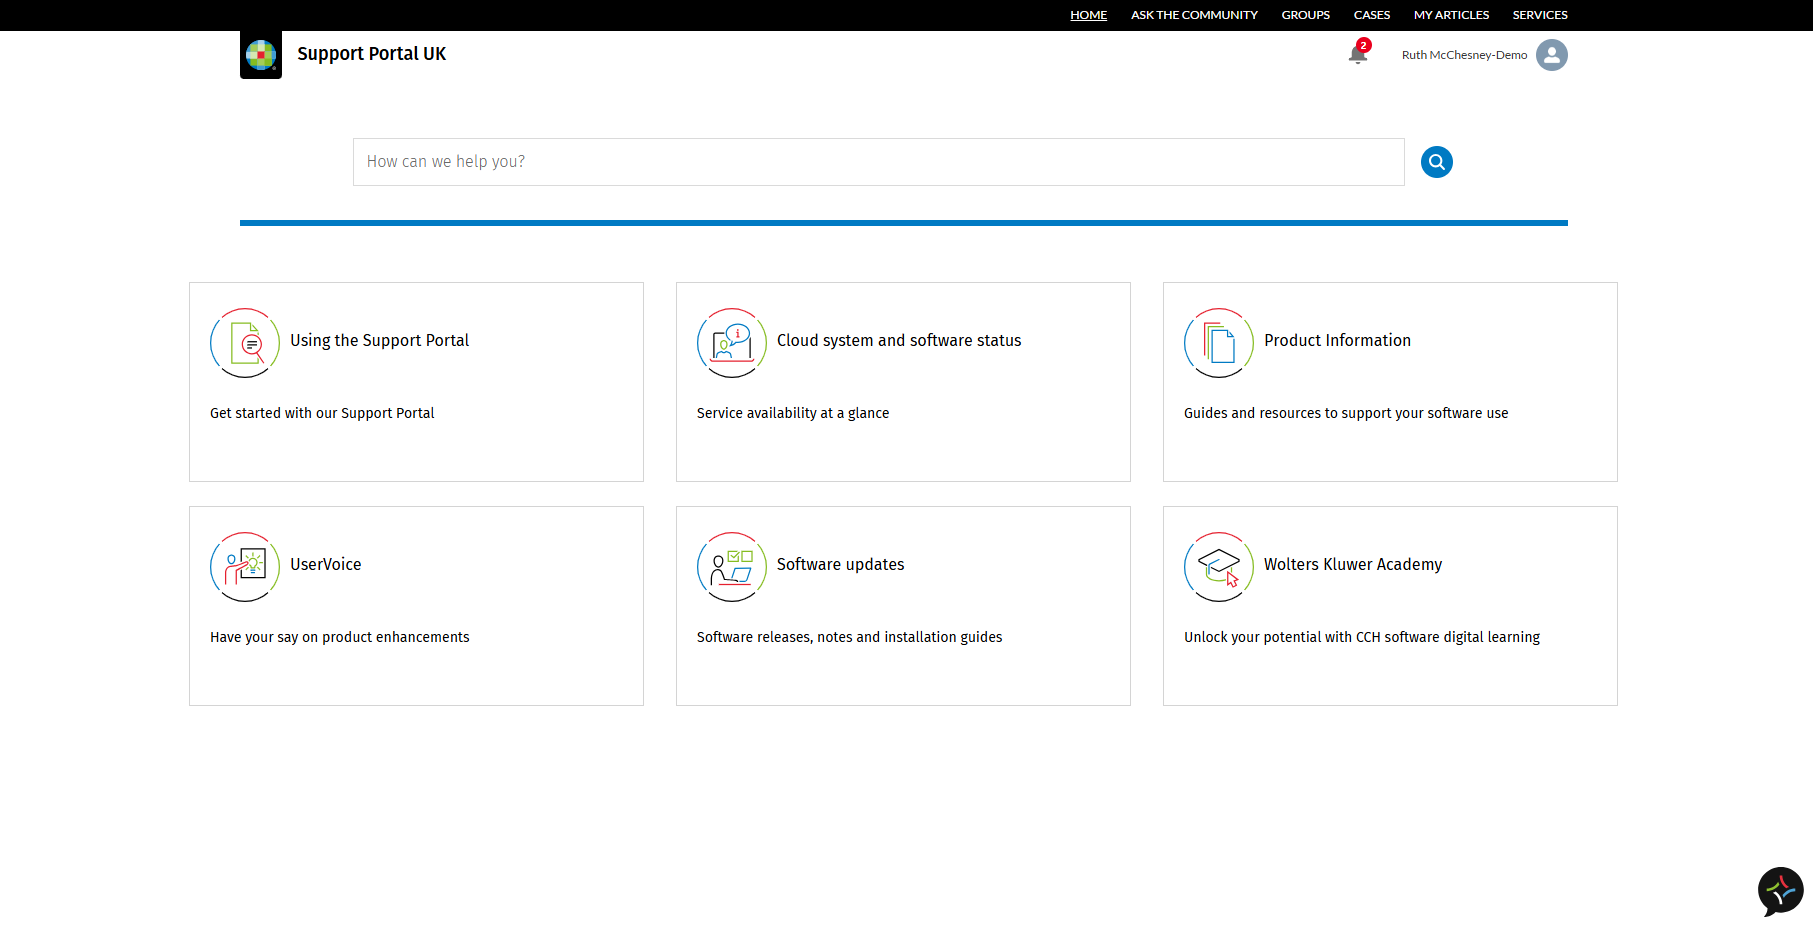
Task: Open the My Articles menu item
Action: 1451,15
